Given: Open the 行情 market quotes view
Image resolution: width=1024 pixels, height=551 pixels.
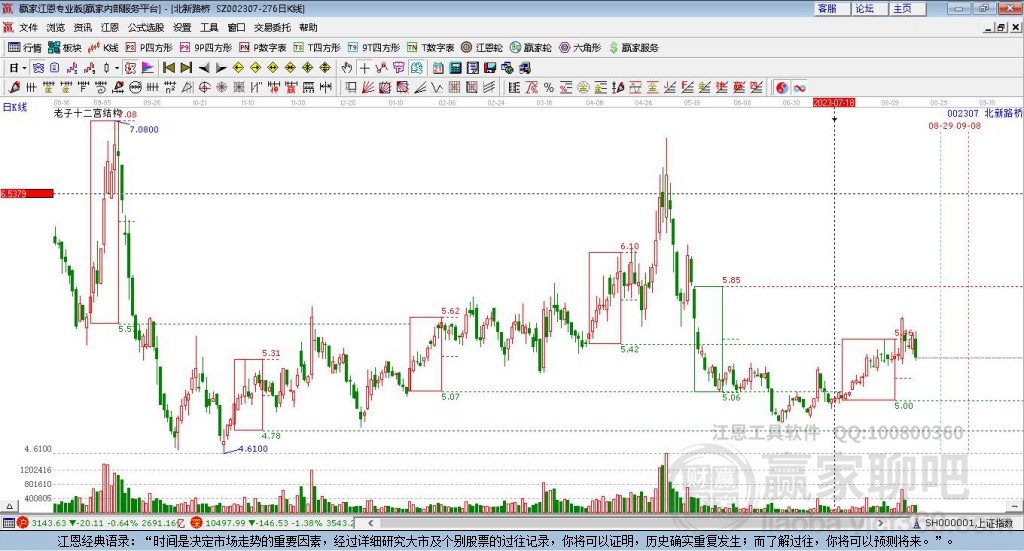Looking at the screenshot, I should 24,48.
